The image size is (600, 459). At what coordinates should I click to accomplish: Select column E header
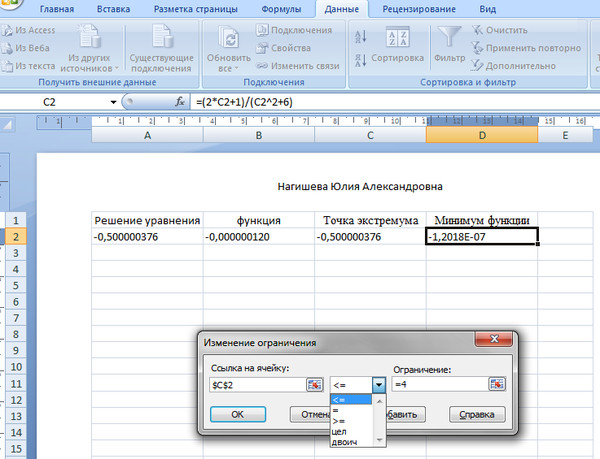pos(565,135)
